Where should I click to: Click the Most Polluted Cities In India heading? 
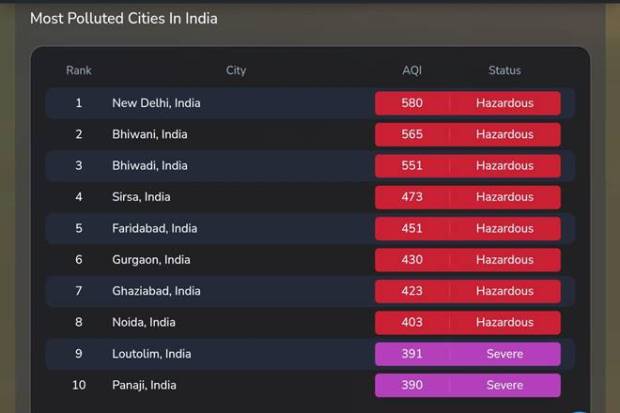123,18
